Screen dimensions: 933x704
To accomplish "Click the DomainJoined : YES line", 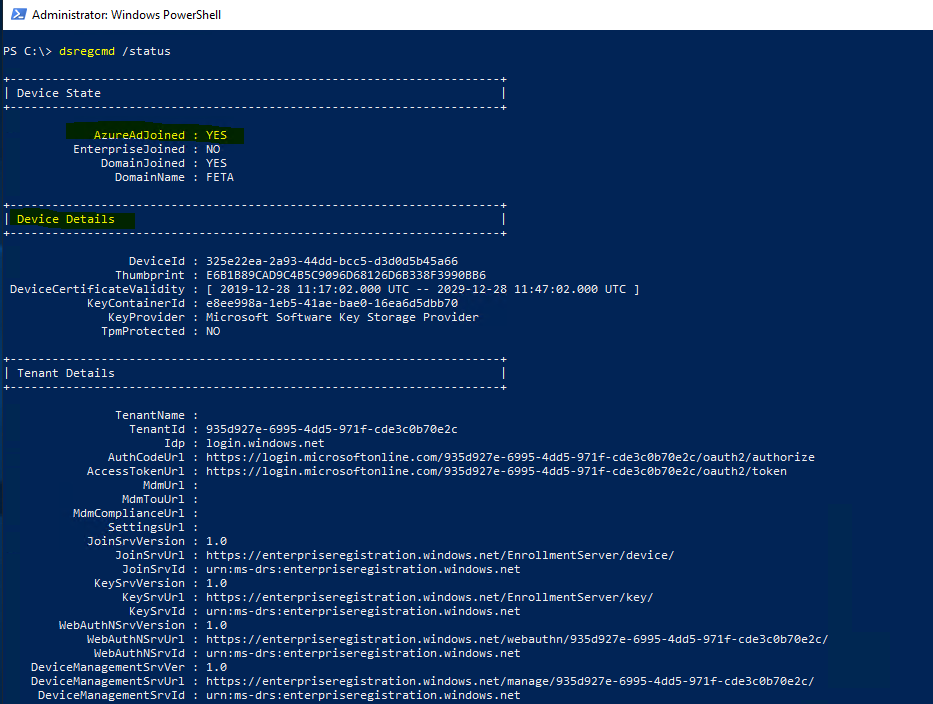I will tap(164, 163).
